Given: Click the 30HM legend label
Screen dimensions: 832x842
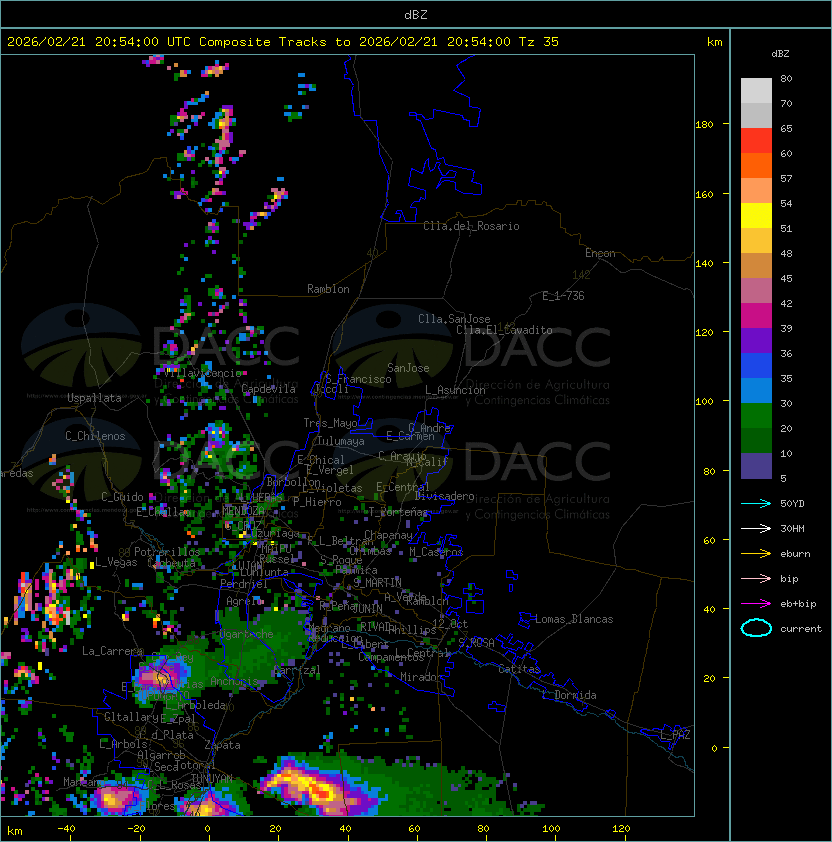Looking at the screenshot, I should point(792,528).
